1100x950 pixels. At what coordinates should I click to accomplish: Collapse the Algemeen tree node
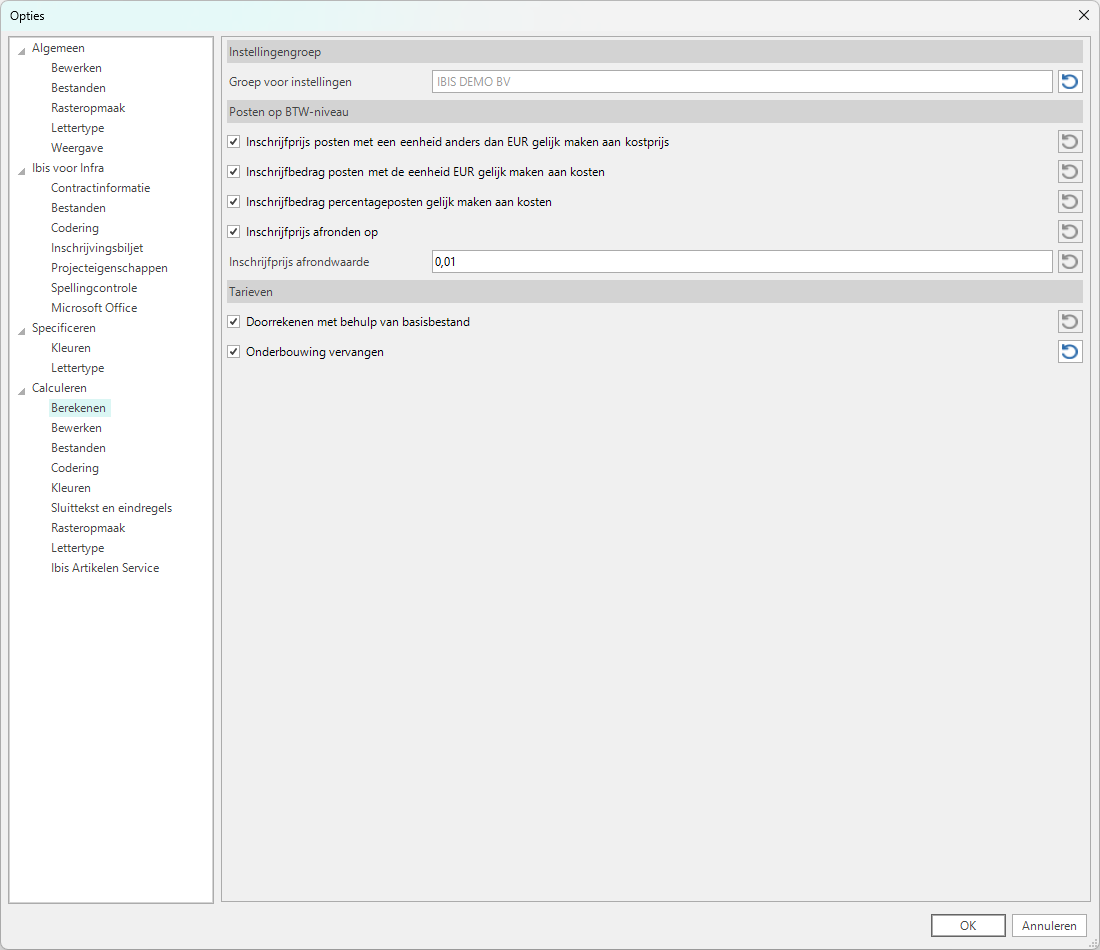coord(22,49)
